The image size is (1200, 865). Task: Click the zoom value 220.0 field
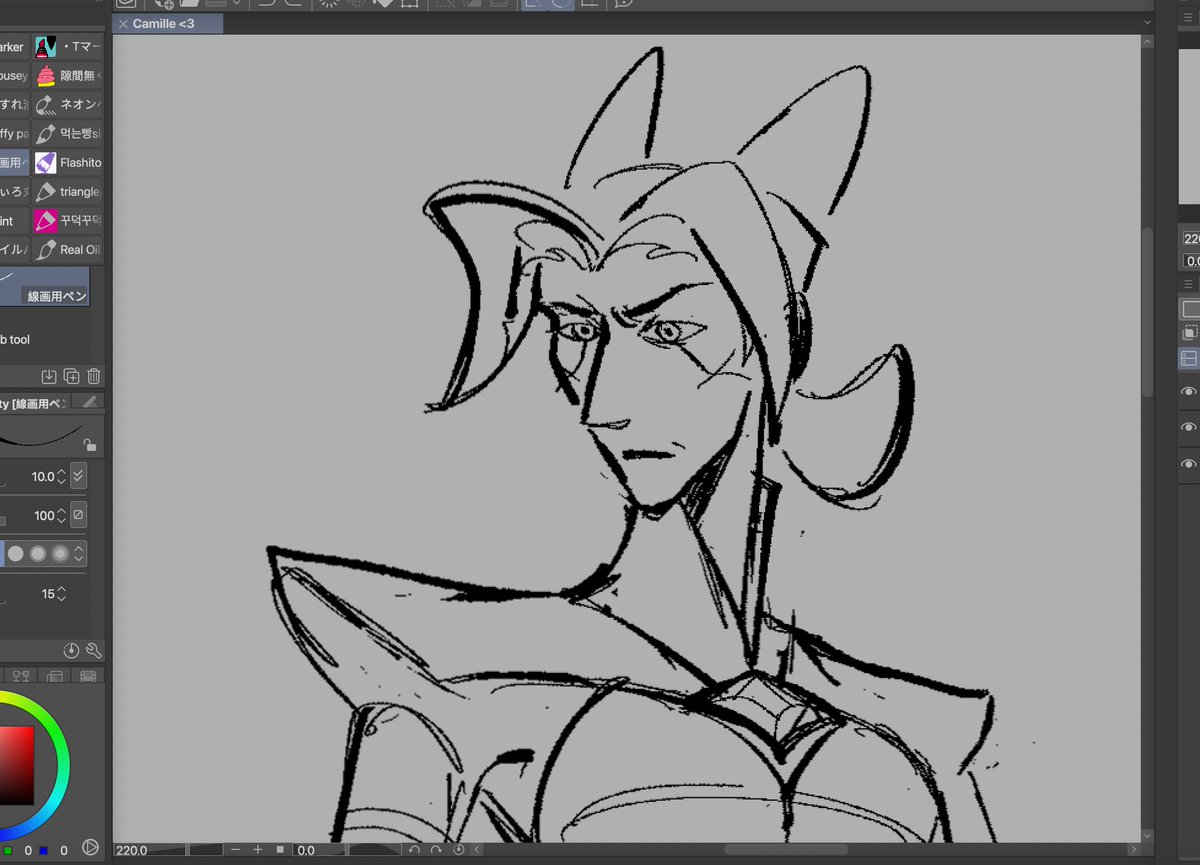click(x=150, y=850)
